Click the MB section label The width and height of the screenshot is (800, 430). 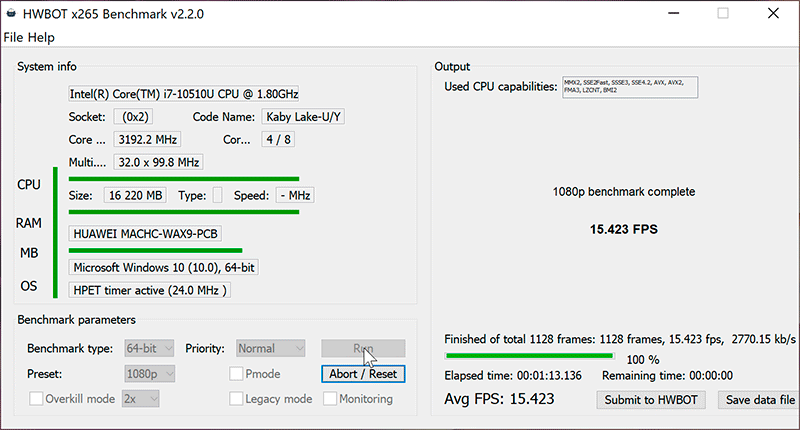pyautogui.click(x=29, y=253)
